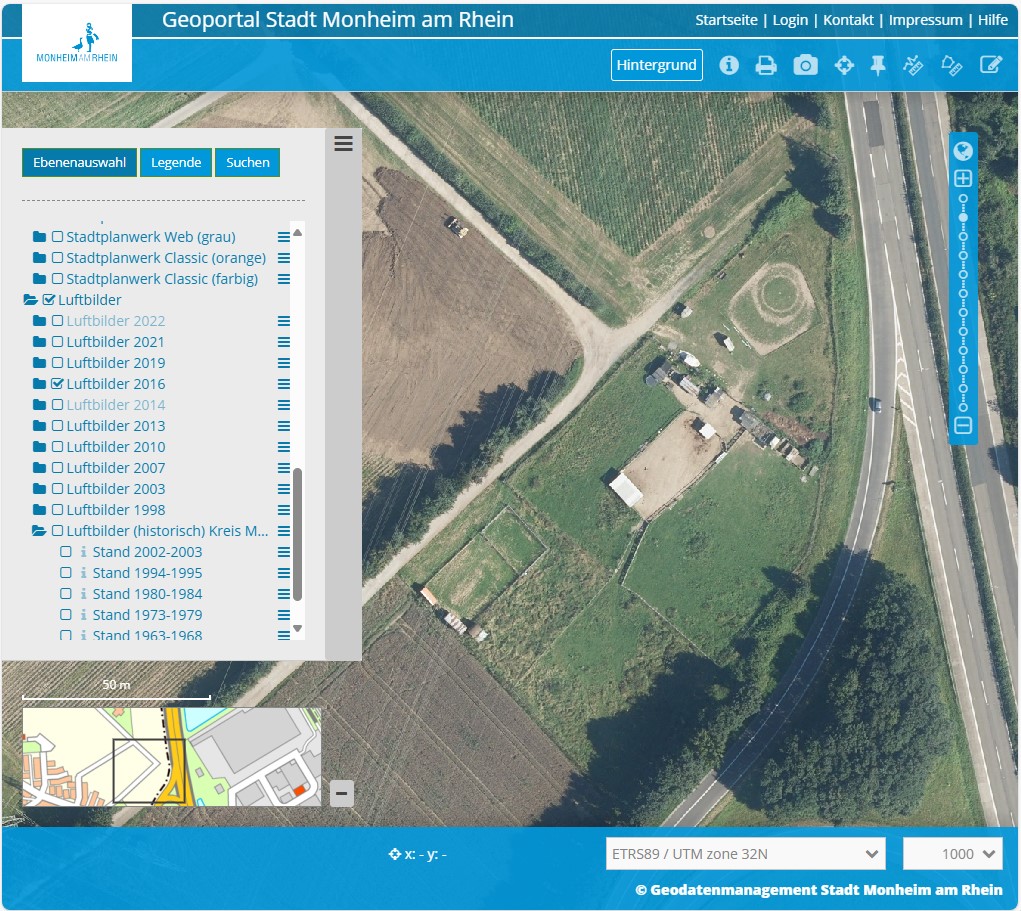Viewport: 1021px width, 911px height.
Task: Expand the Luftbilder 2007 folder
Action: click(x=39, y=468)
